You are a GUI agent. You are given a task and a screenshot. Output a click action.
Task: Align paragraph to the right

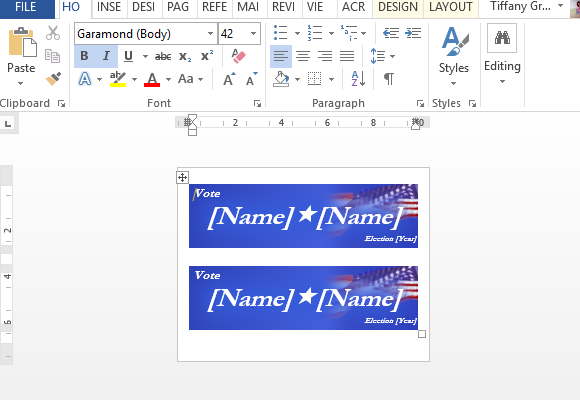[325, 56]
